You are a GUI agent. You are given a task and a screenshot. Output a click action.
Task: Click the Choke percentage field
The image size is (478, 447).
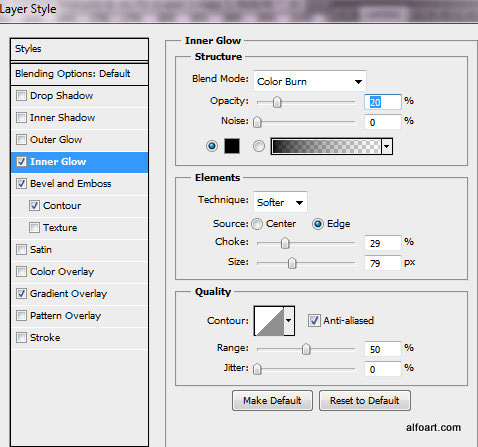coord(383,243)
